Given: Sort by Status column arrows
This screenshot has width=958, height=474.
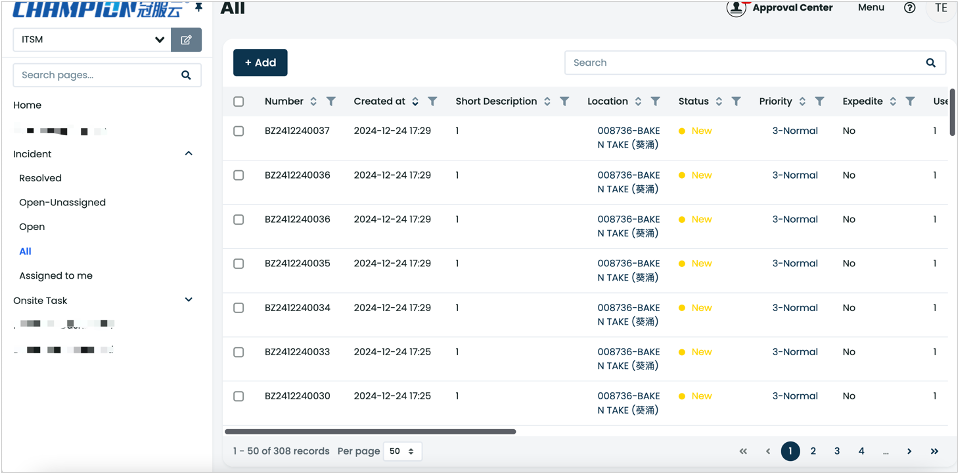Looking at the screenshot, I should [719, 101].
